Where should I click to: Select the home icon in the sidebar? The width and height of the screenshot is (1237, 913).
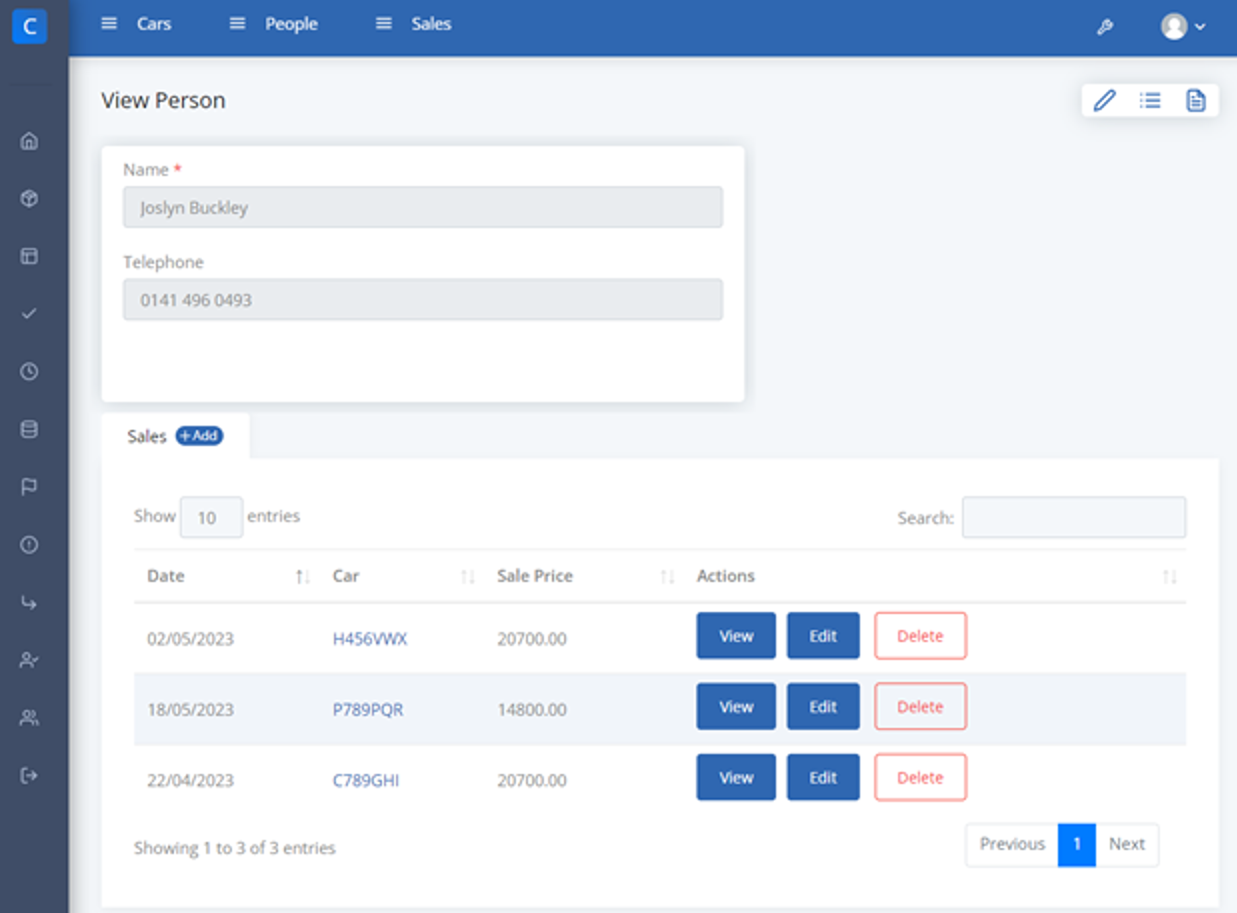(x=30, y=141)
